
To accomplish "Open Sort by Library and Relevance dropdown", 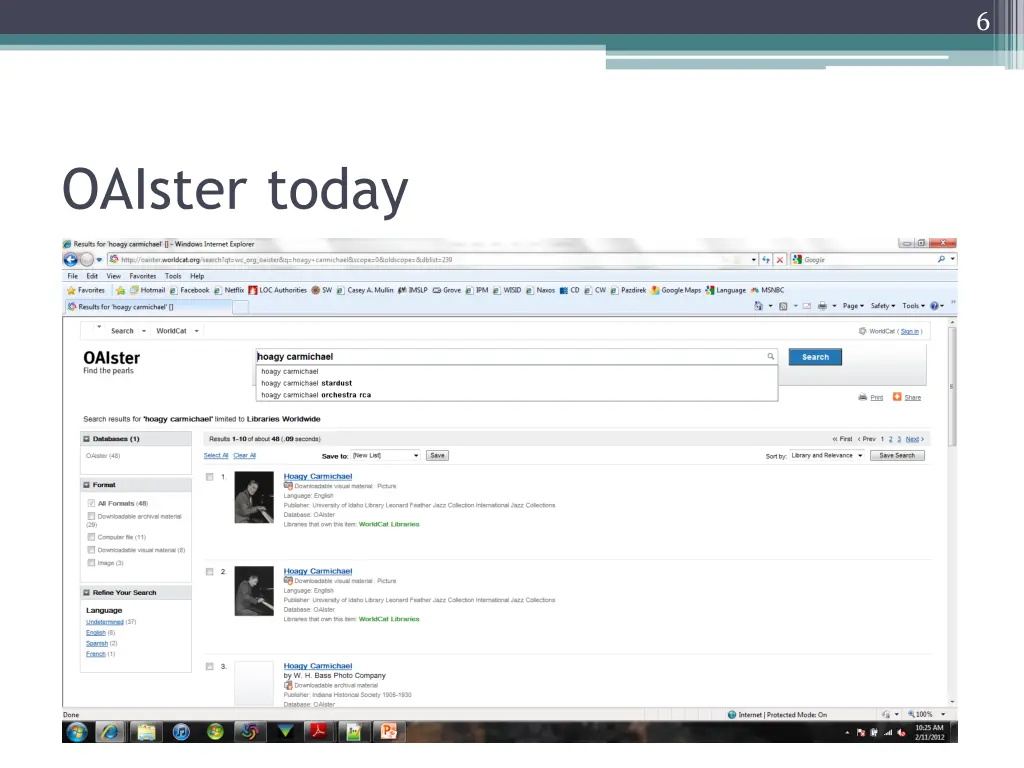I will click(x=827, y=455).
